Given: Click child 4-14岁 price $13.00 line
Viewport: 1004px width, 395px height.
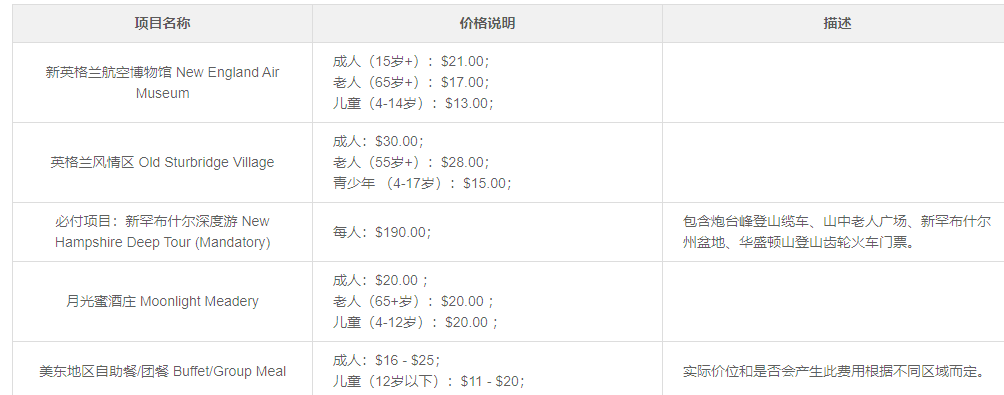Looking at the screenshot, I should (x=414, y=103).
